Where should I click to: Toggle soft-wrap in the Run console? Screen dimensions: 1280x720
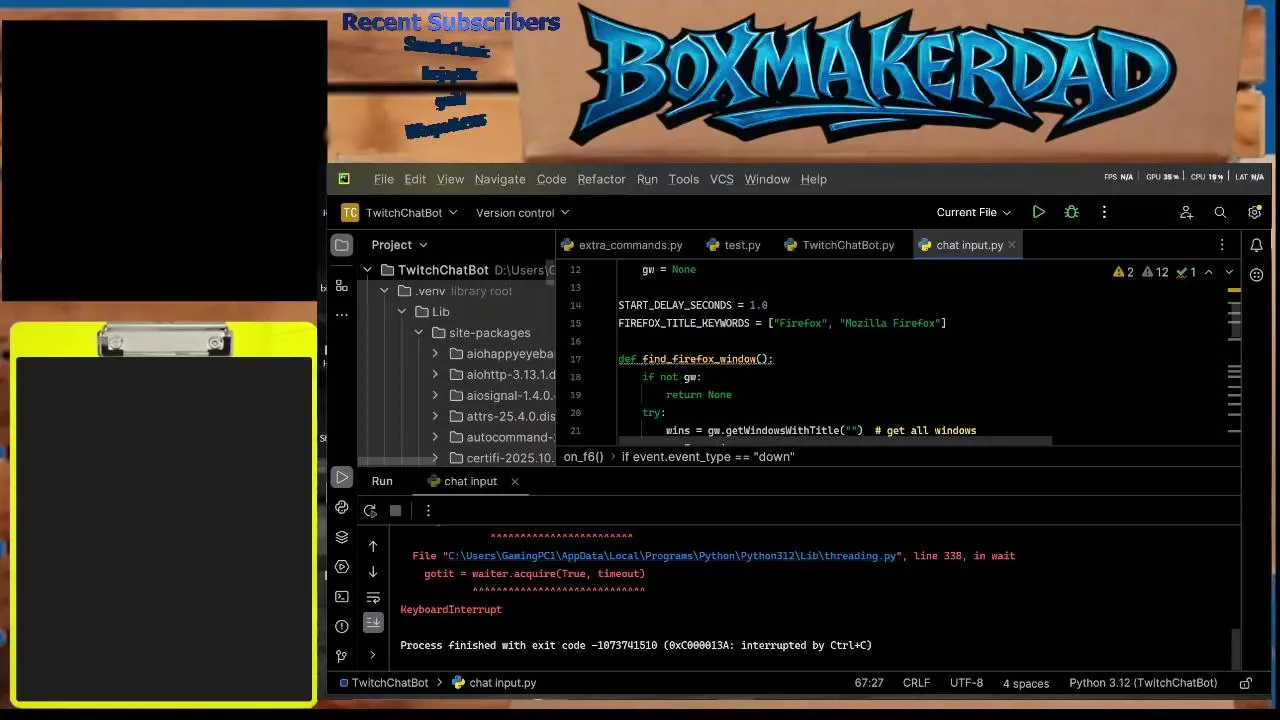pyautogui.click(x=373, y=598)
